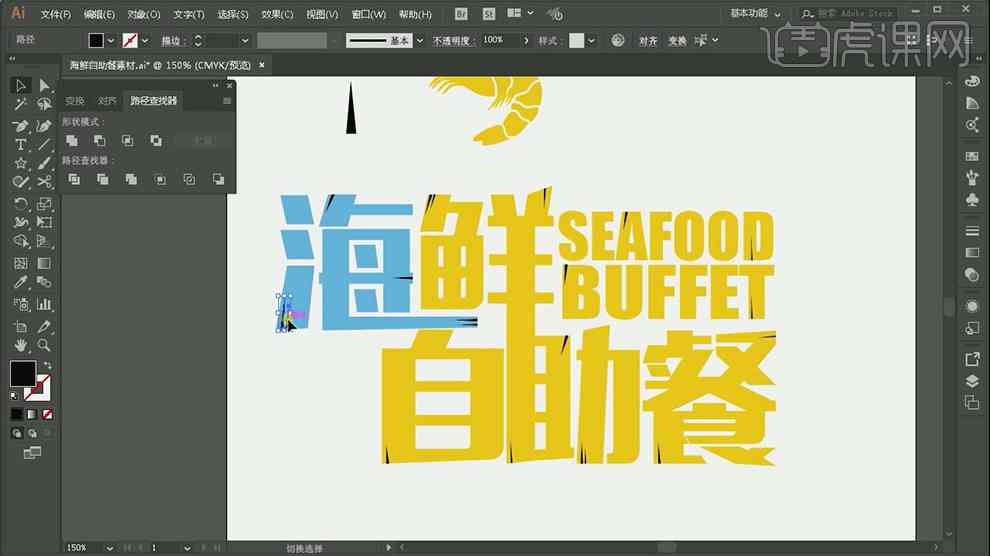
Task: Activate the Artboard tool
Action: (20, 326)
